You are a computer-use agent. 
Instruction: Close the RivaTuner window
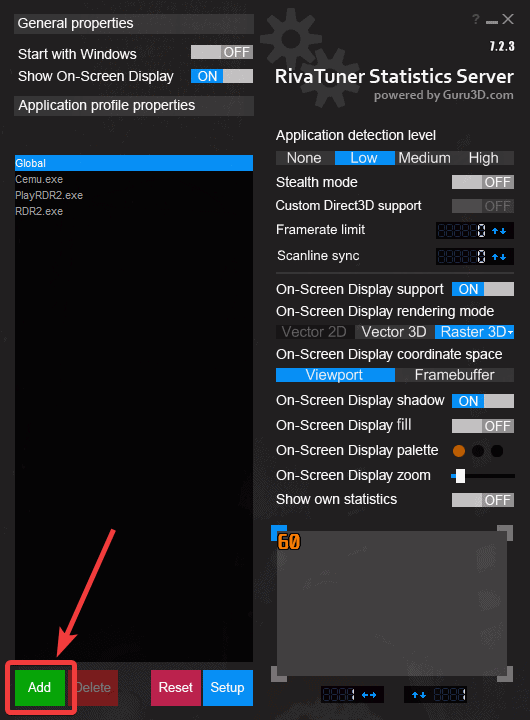[x=508, y=19]
